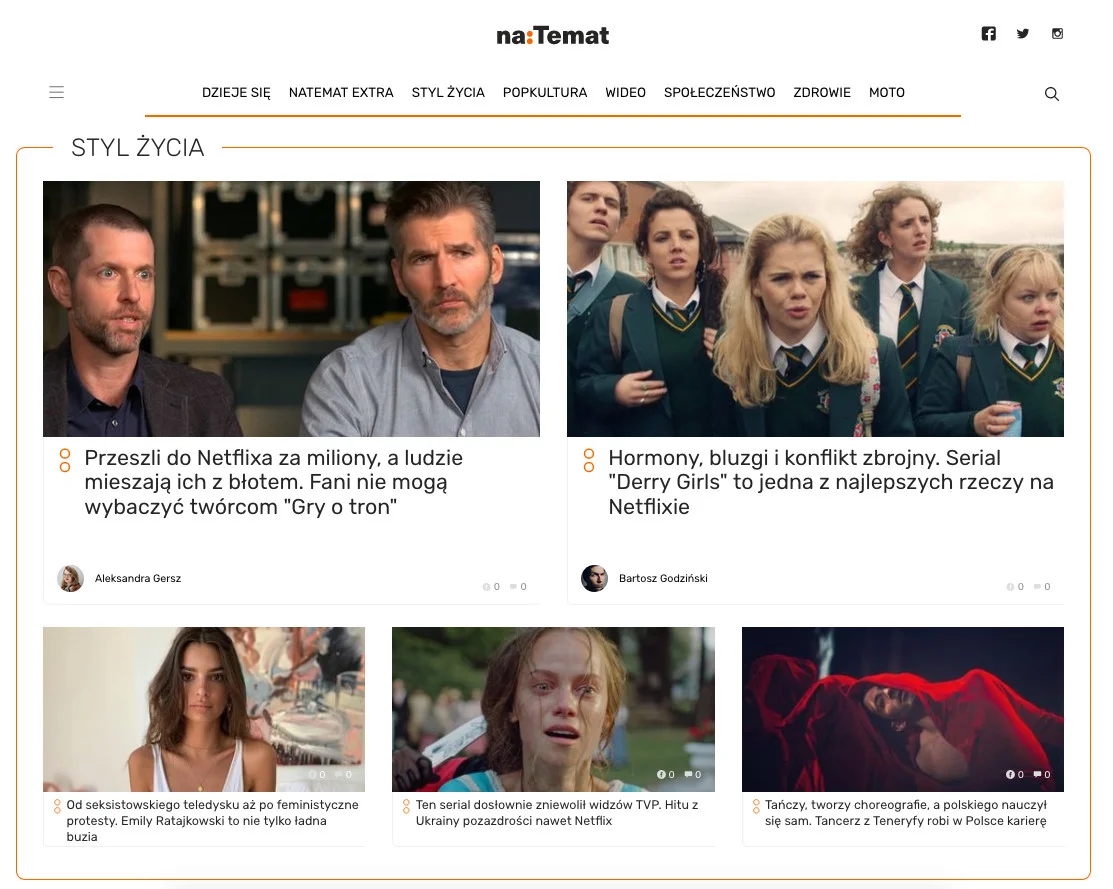Click author name Bartosz Godziński

pyautogui.click(x=663, y=579)
